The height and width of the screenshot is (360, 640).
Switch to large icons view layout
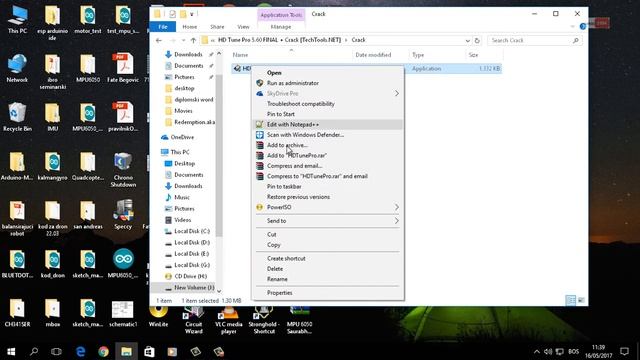click(x=581, y=300)
